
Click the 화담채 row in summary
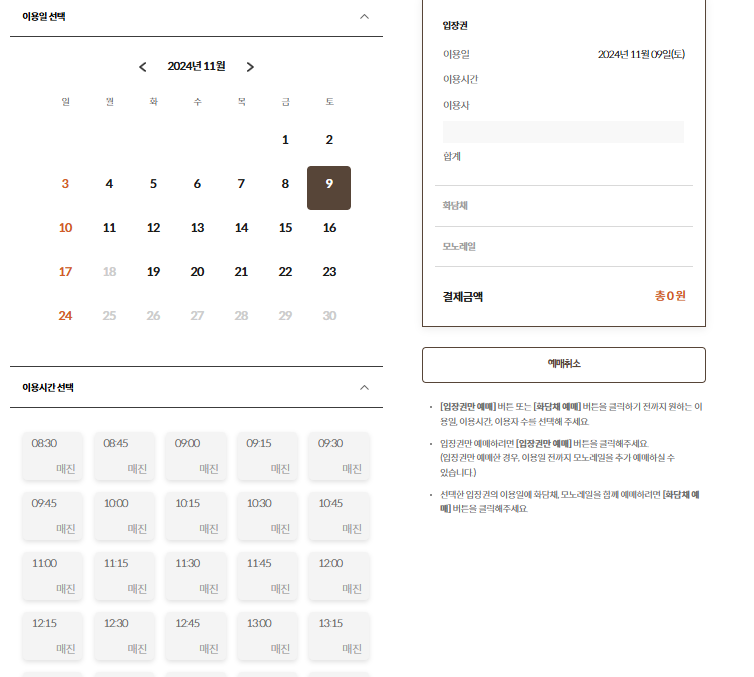(x=564, y=206)
